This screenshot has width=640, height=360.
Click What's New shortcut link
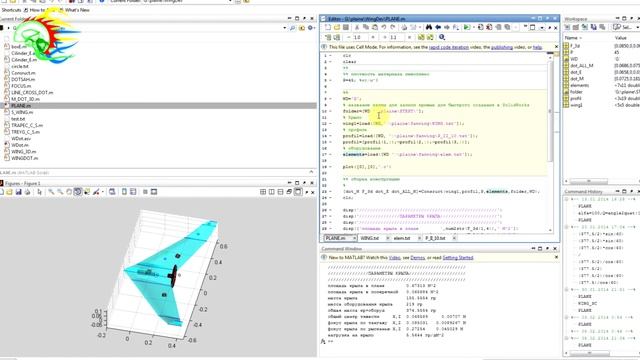pyautogui.click(x=77, y=10)
